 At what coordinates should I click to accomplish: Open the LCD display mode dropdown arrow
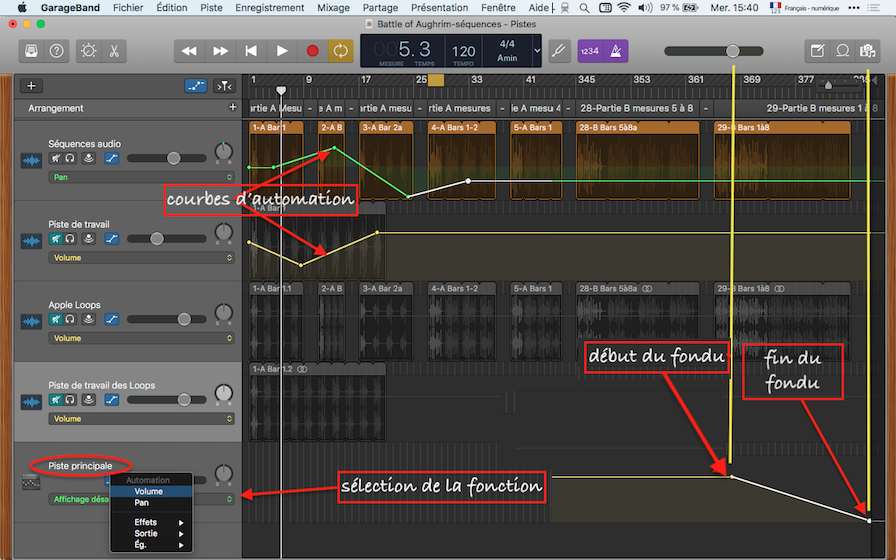pyautogui.click(x=537, y=51)
